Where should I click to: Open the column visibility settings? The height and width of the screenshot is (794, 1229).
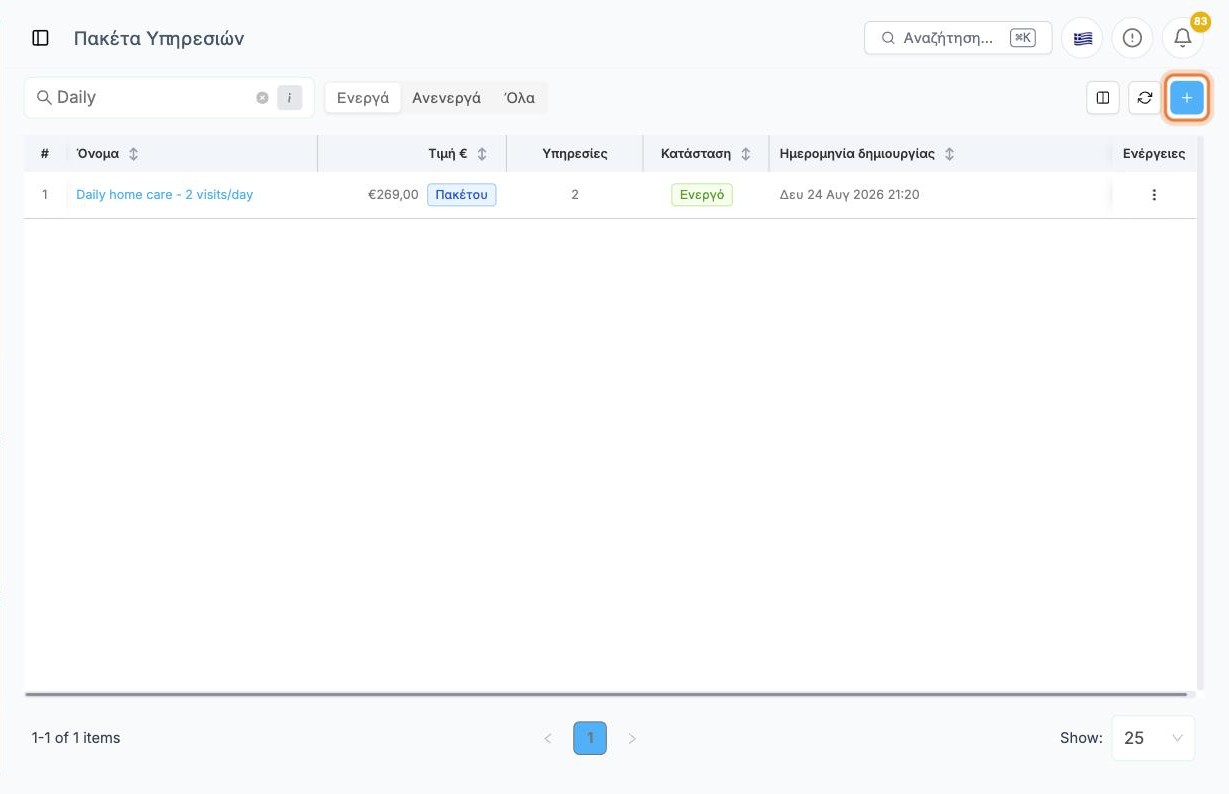pyautogui.click(x=1103, y=98)
